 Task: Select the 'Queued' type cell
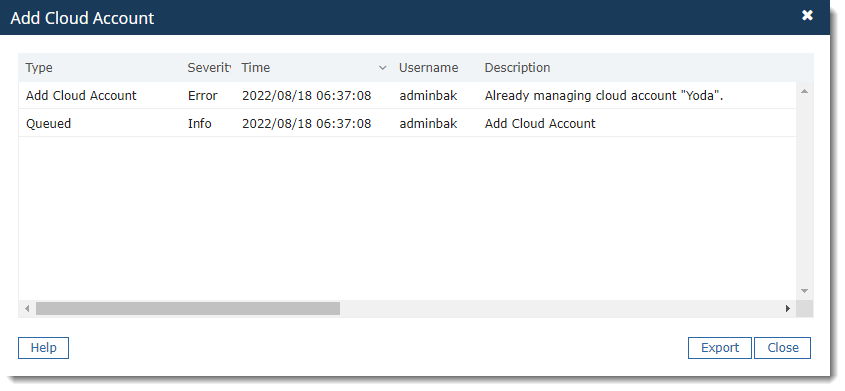pyautogui.click(x=49, y=124)
